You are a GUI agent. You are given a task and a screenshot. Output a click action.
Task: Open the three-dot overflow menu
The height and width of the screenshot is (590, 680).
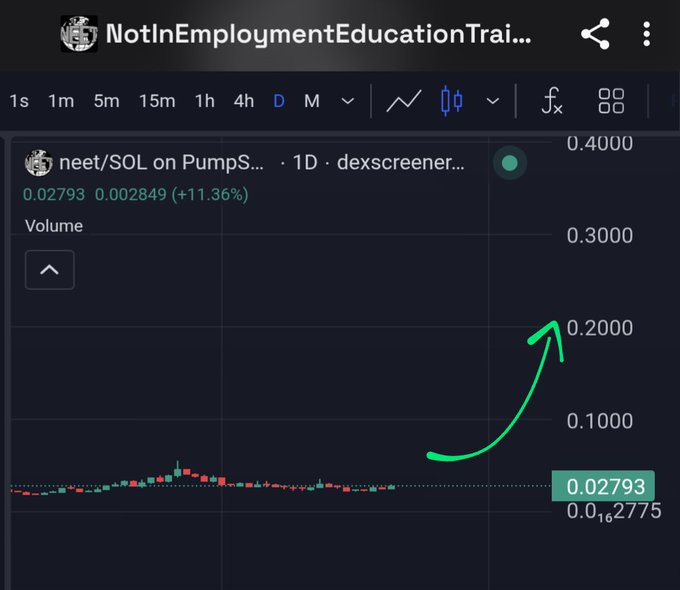pos(646,33)
